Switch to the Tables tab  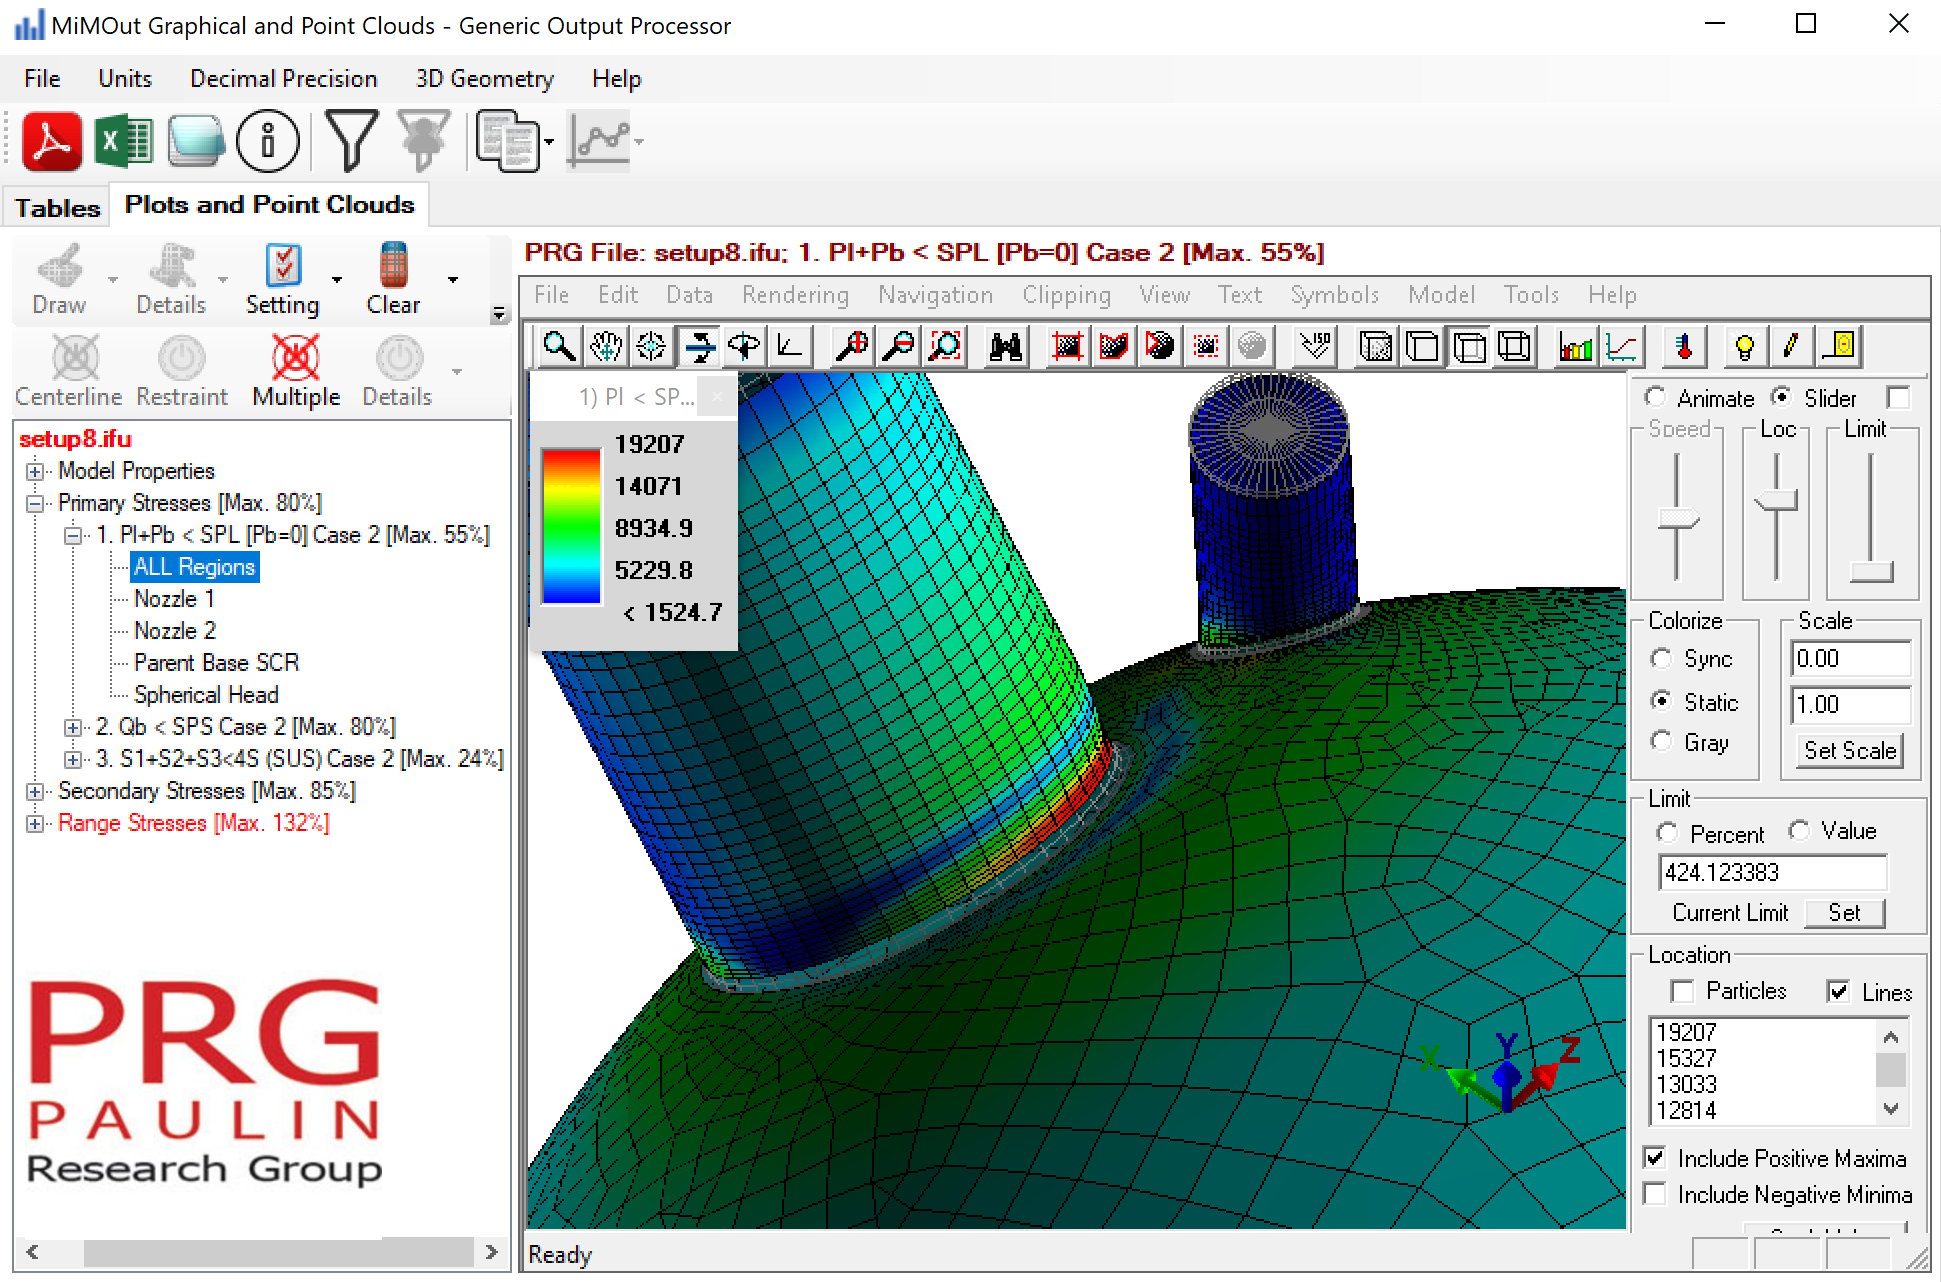pos(55,207)
